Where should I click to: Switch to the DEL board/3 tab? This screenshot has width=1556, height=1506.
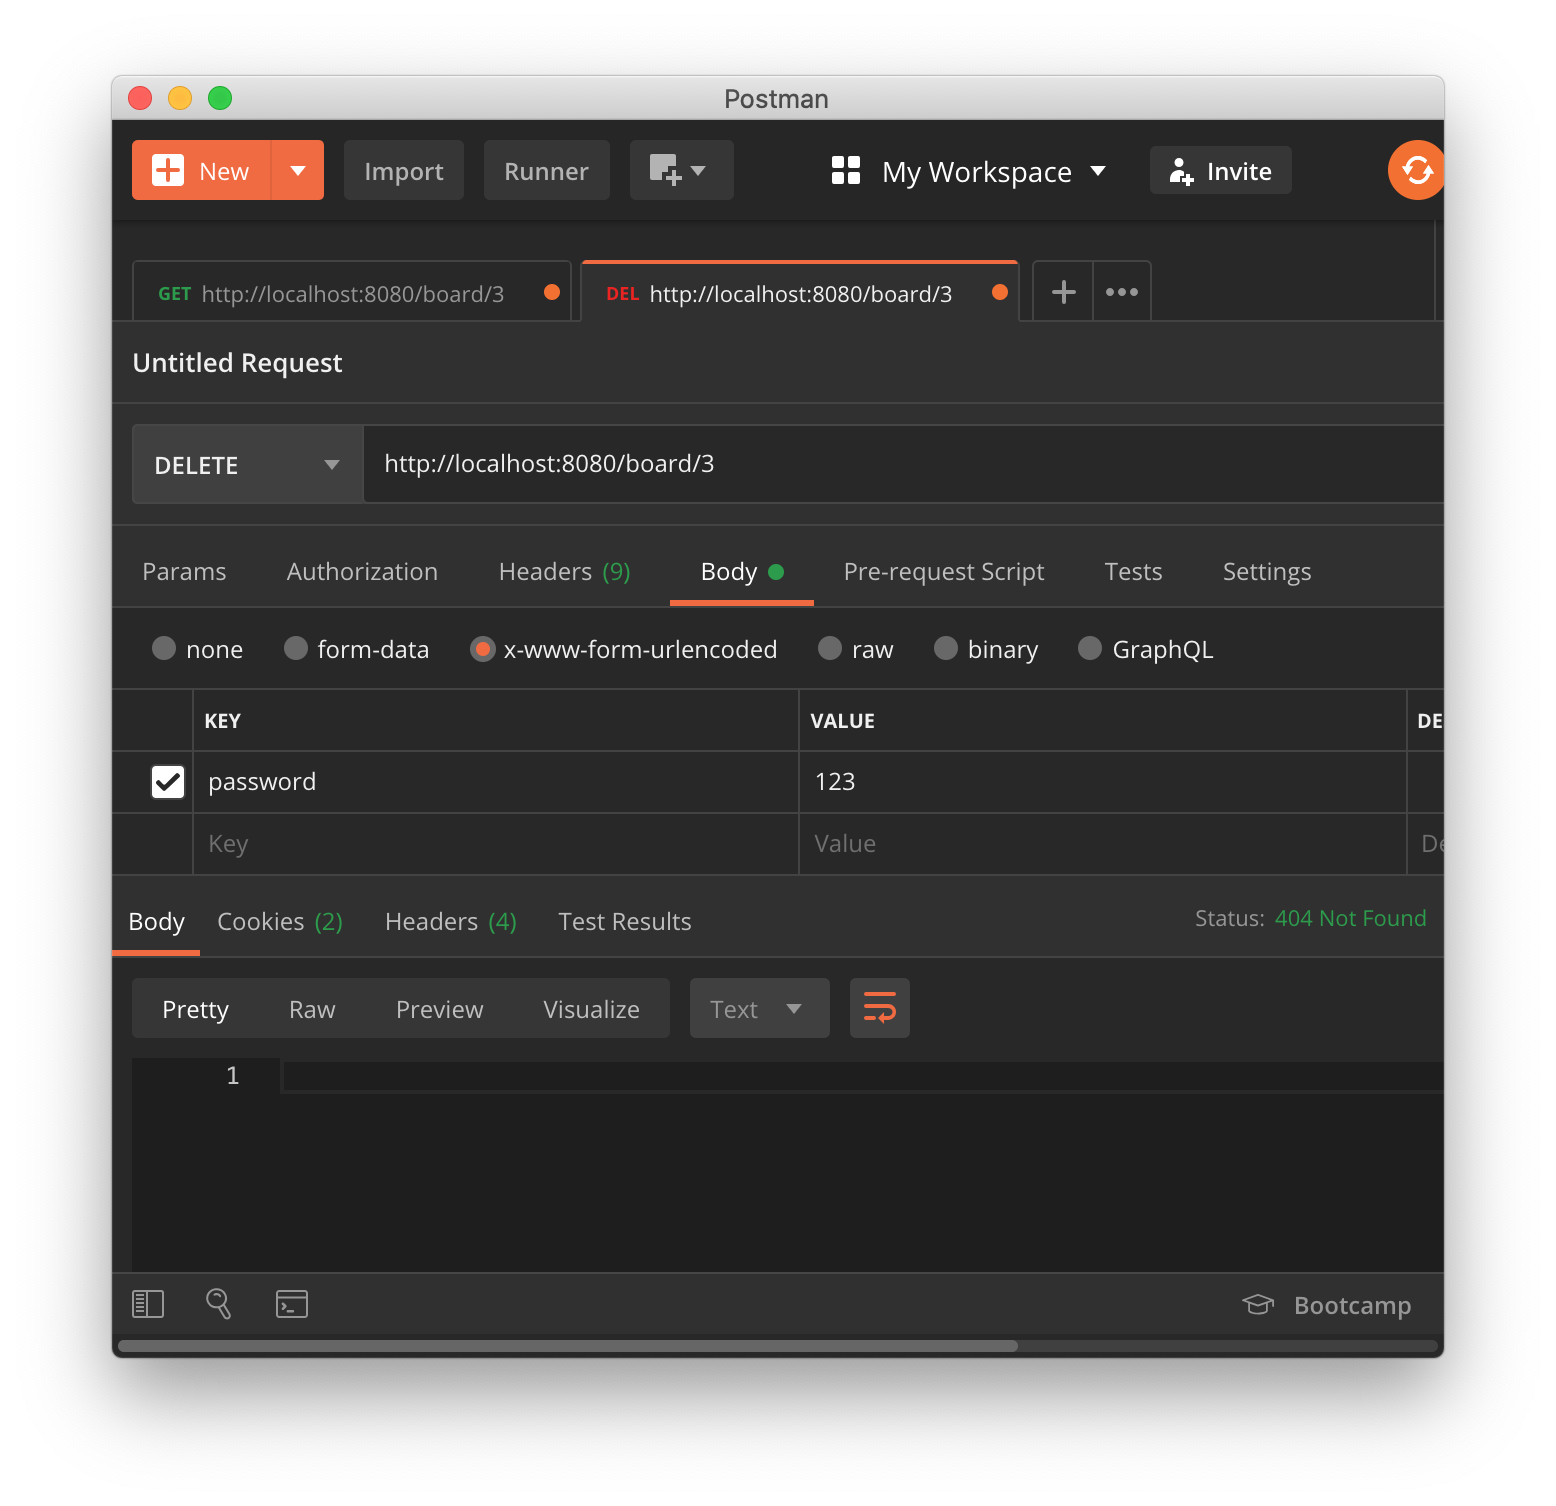(800, 292)
